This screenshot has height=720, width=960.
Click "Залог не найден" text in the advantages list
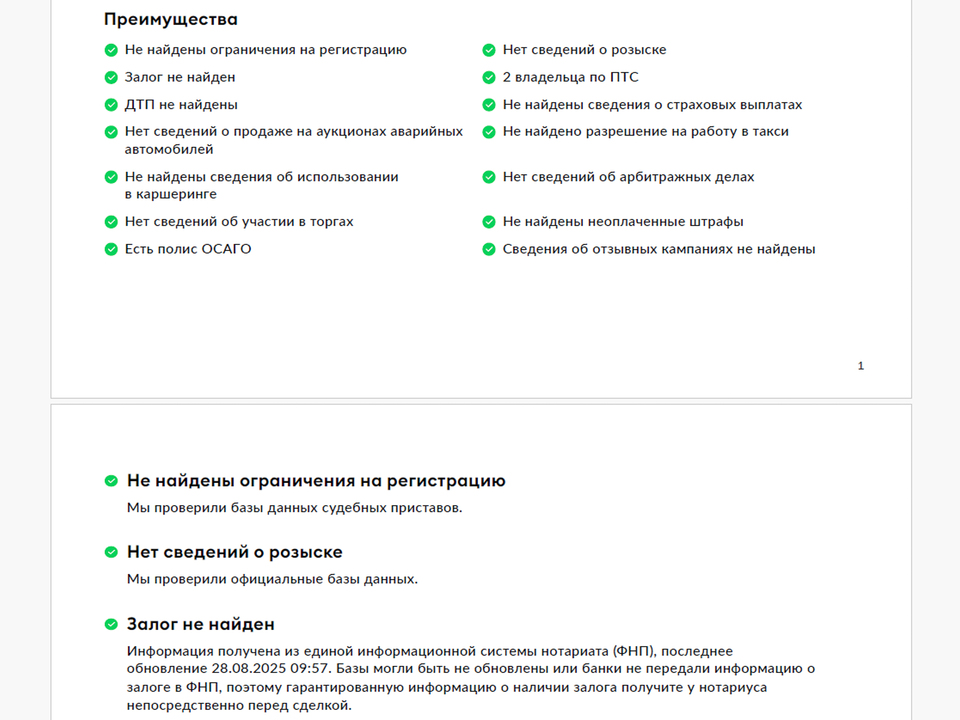click(x=180, y=77)
